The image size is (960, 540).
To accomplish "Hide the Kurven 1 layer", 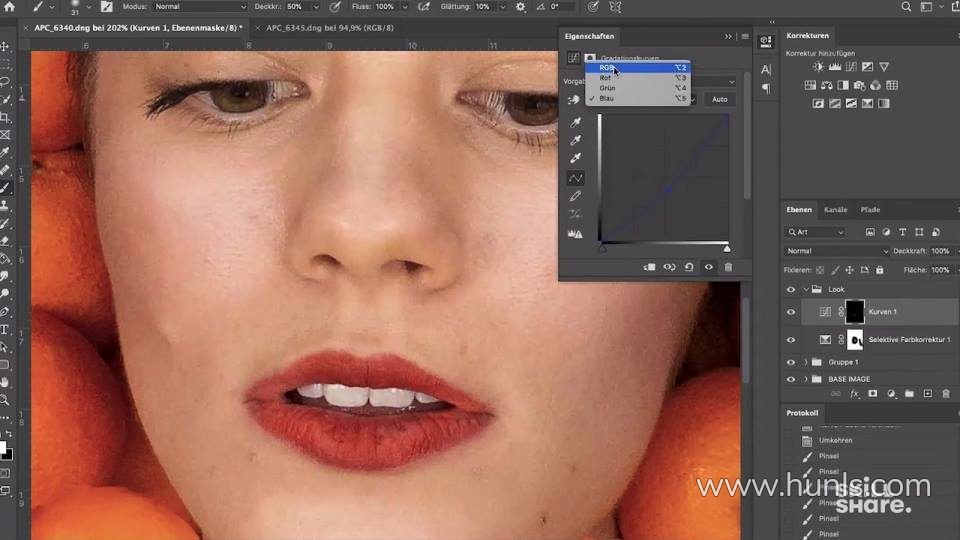I will click(790, 312).
